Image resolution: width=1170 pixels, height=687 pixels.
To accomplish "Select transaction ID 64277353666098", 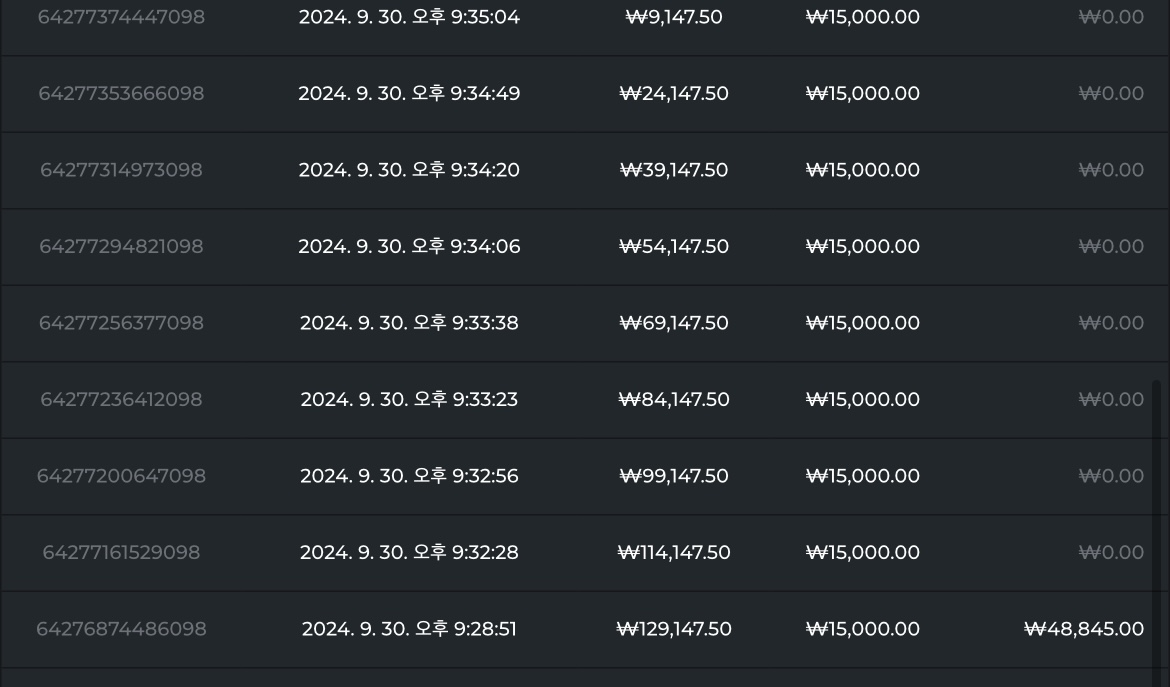I will coord(121,93).
